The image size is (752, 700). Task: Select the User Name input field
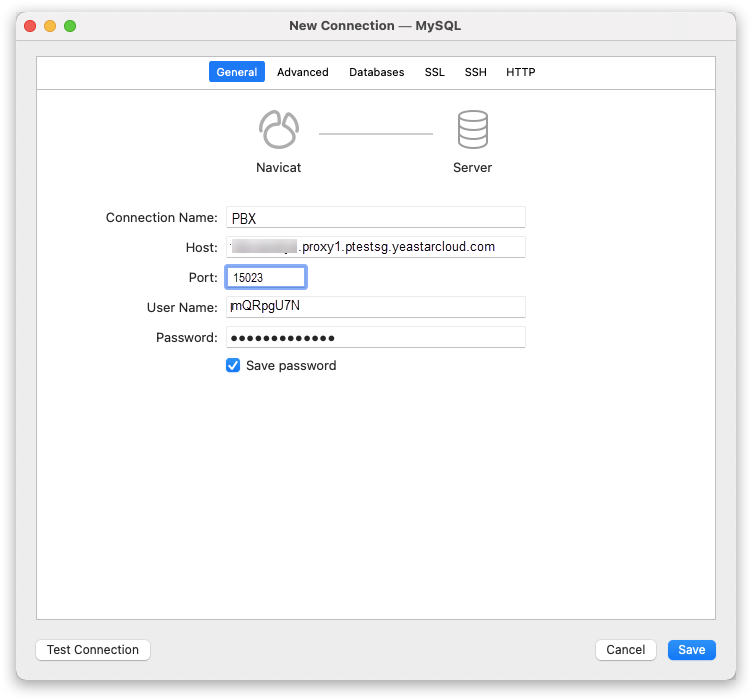[375, 307]
